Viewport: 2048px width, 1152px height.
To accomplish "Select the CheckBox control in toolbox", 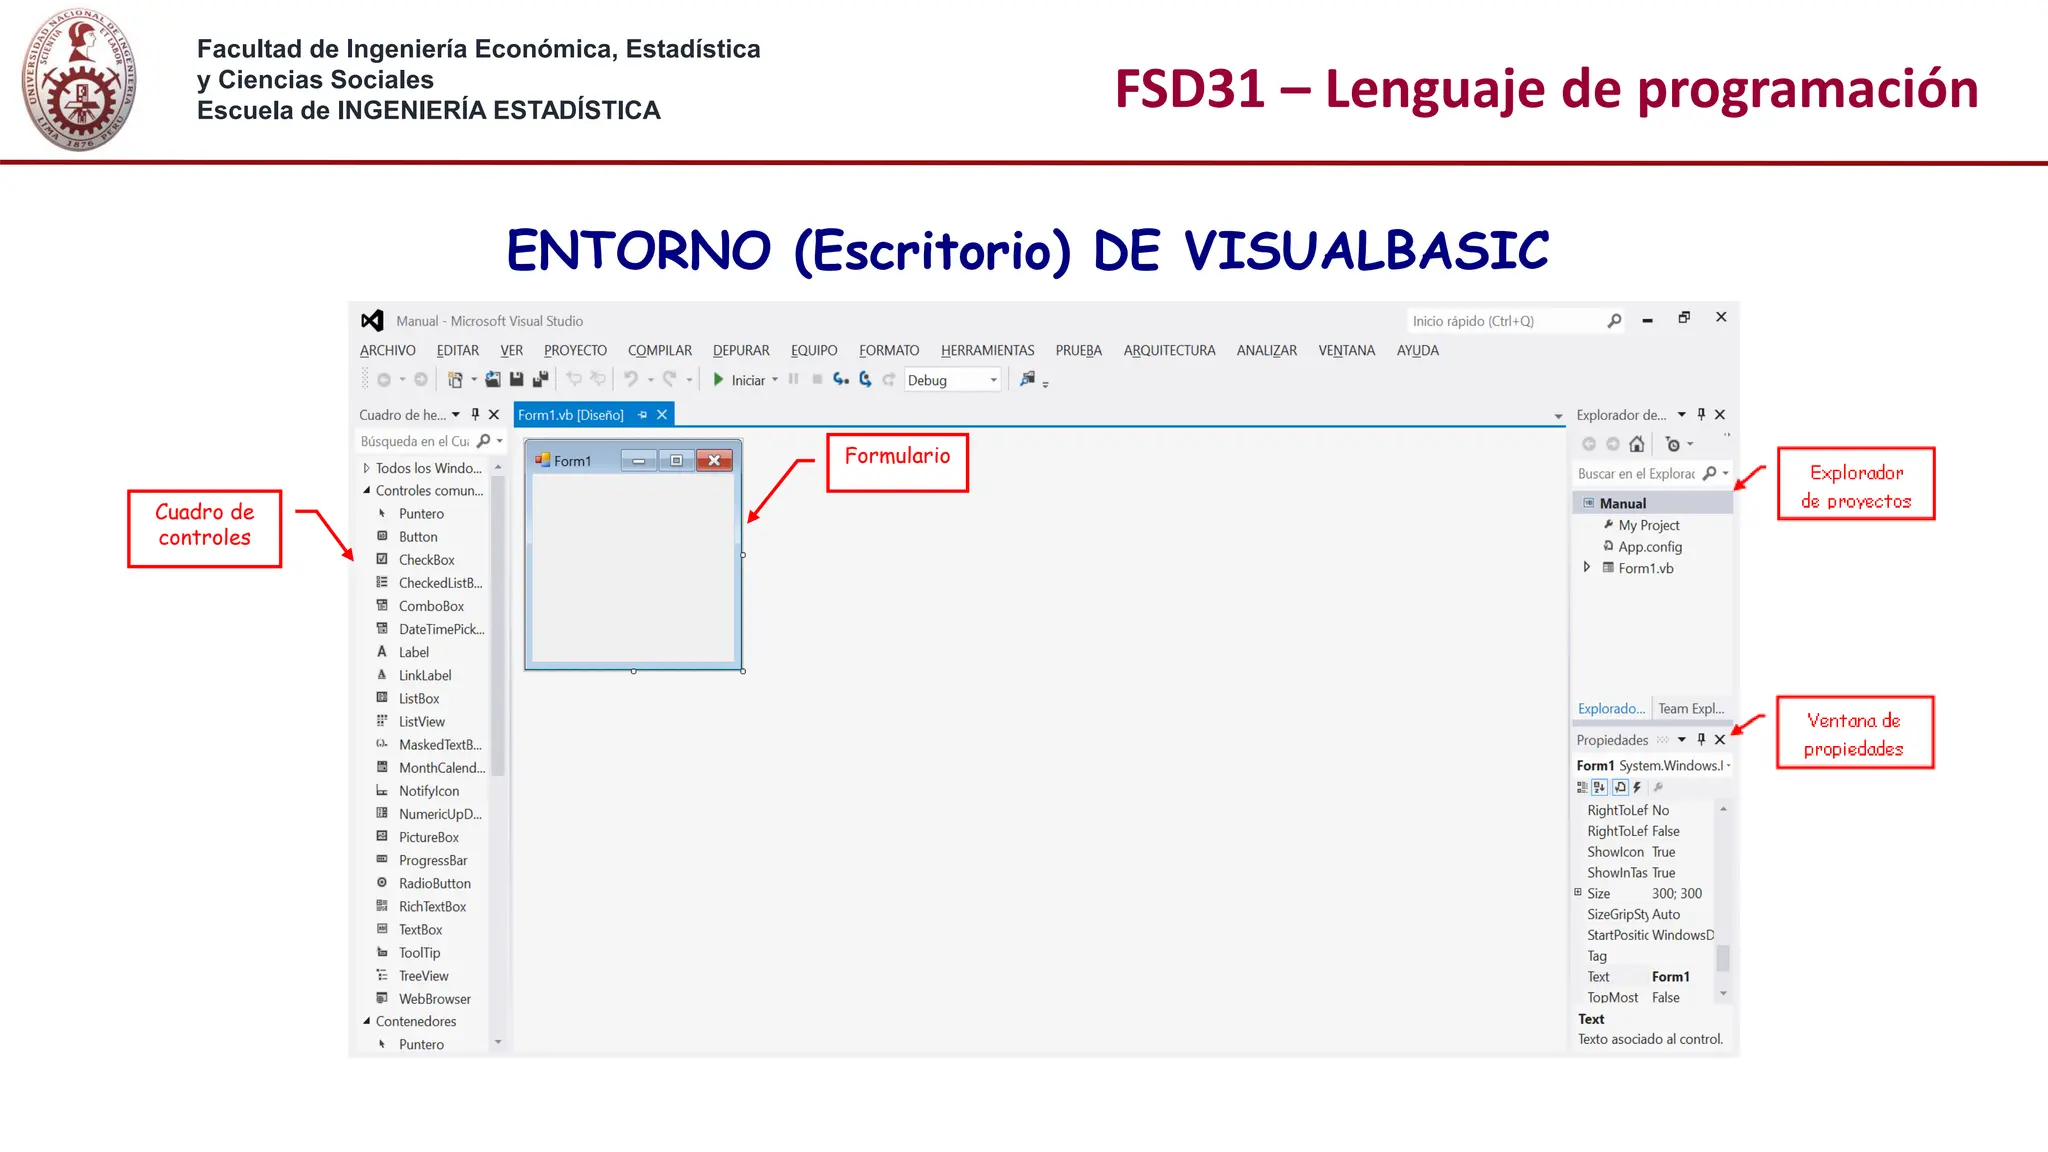I will pos(426,560).
